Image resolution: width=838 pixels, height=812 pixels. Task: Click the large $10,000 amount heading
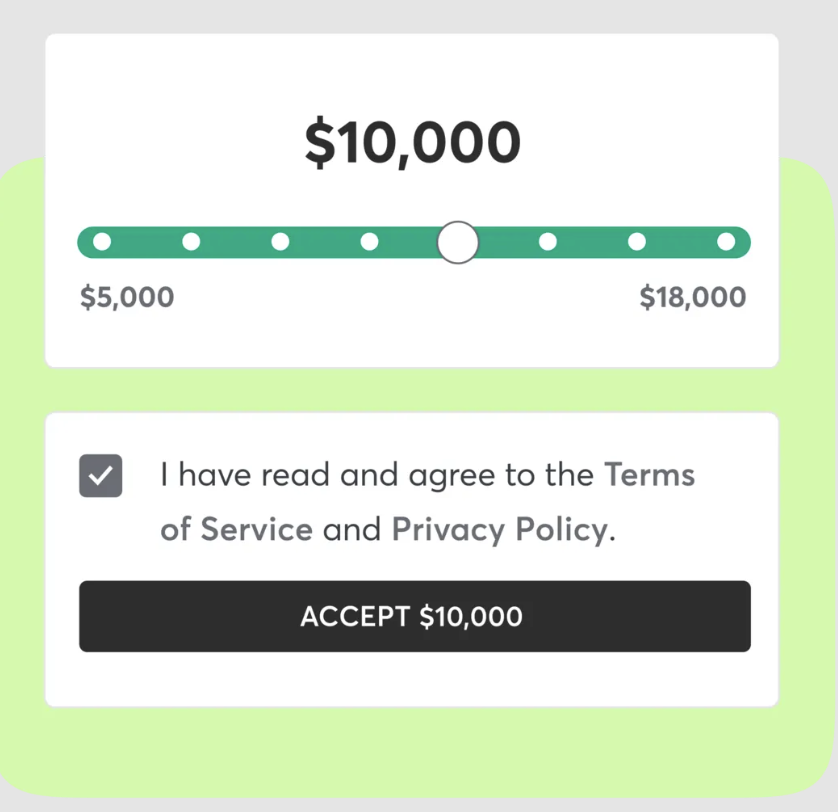pos(412,143)
